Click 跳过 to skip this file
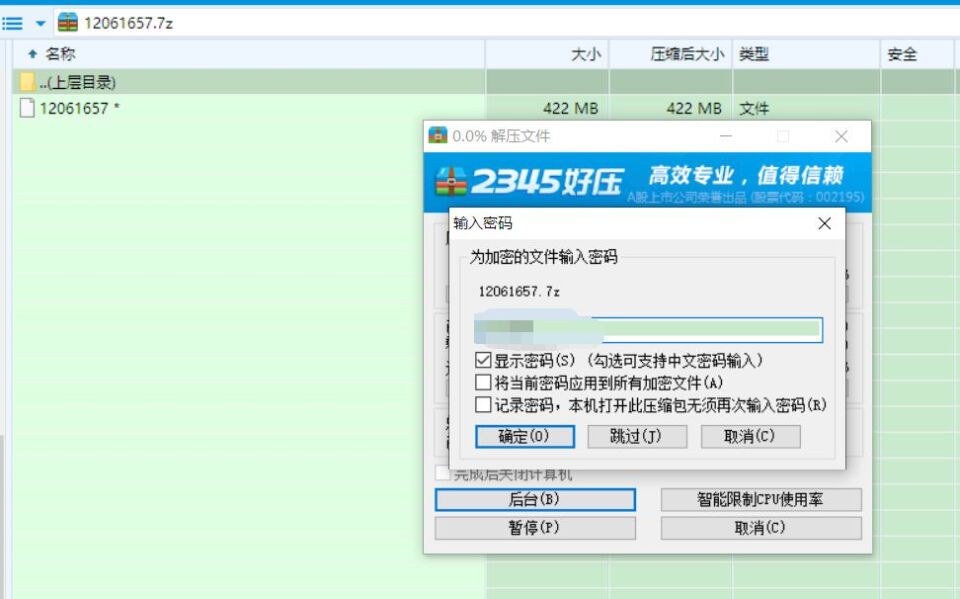Viewport: 960px width, 599px height. 637,436
